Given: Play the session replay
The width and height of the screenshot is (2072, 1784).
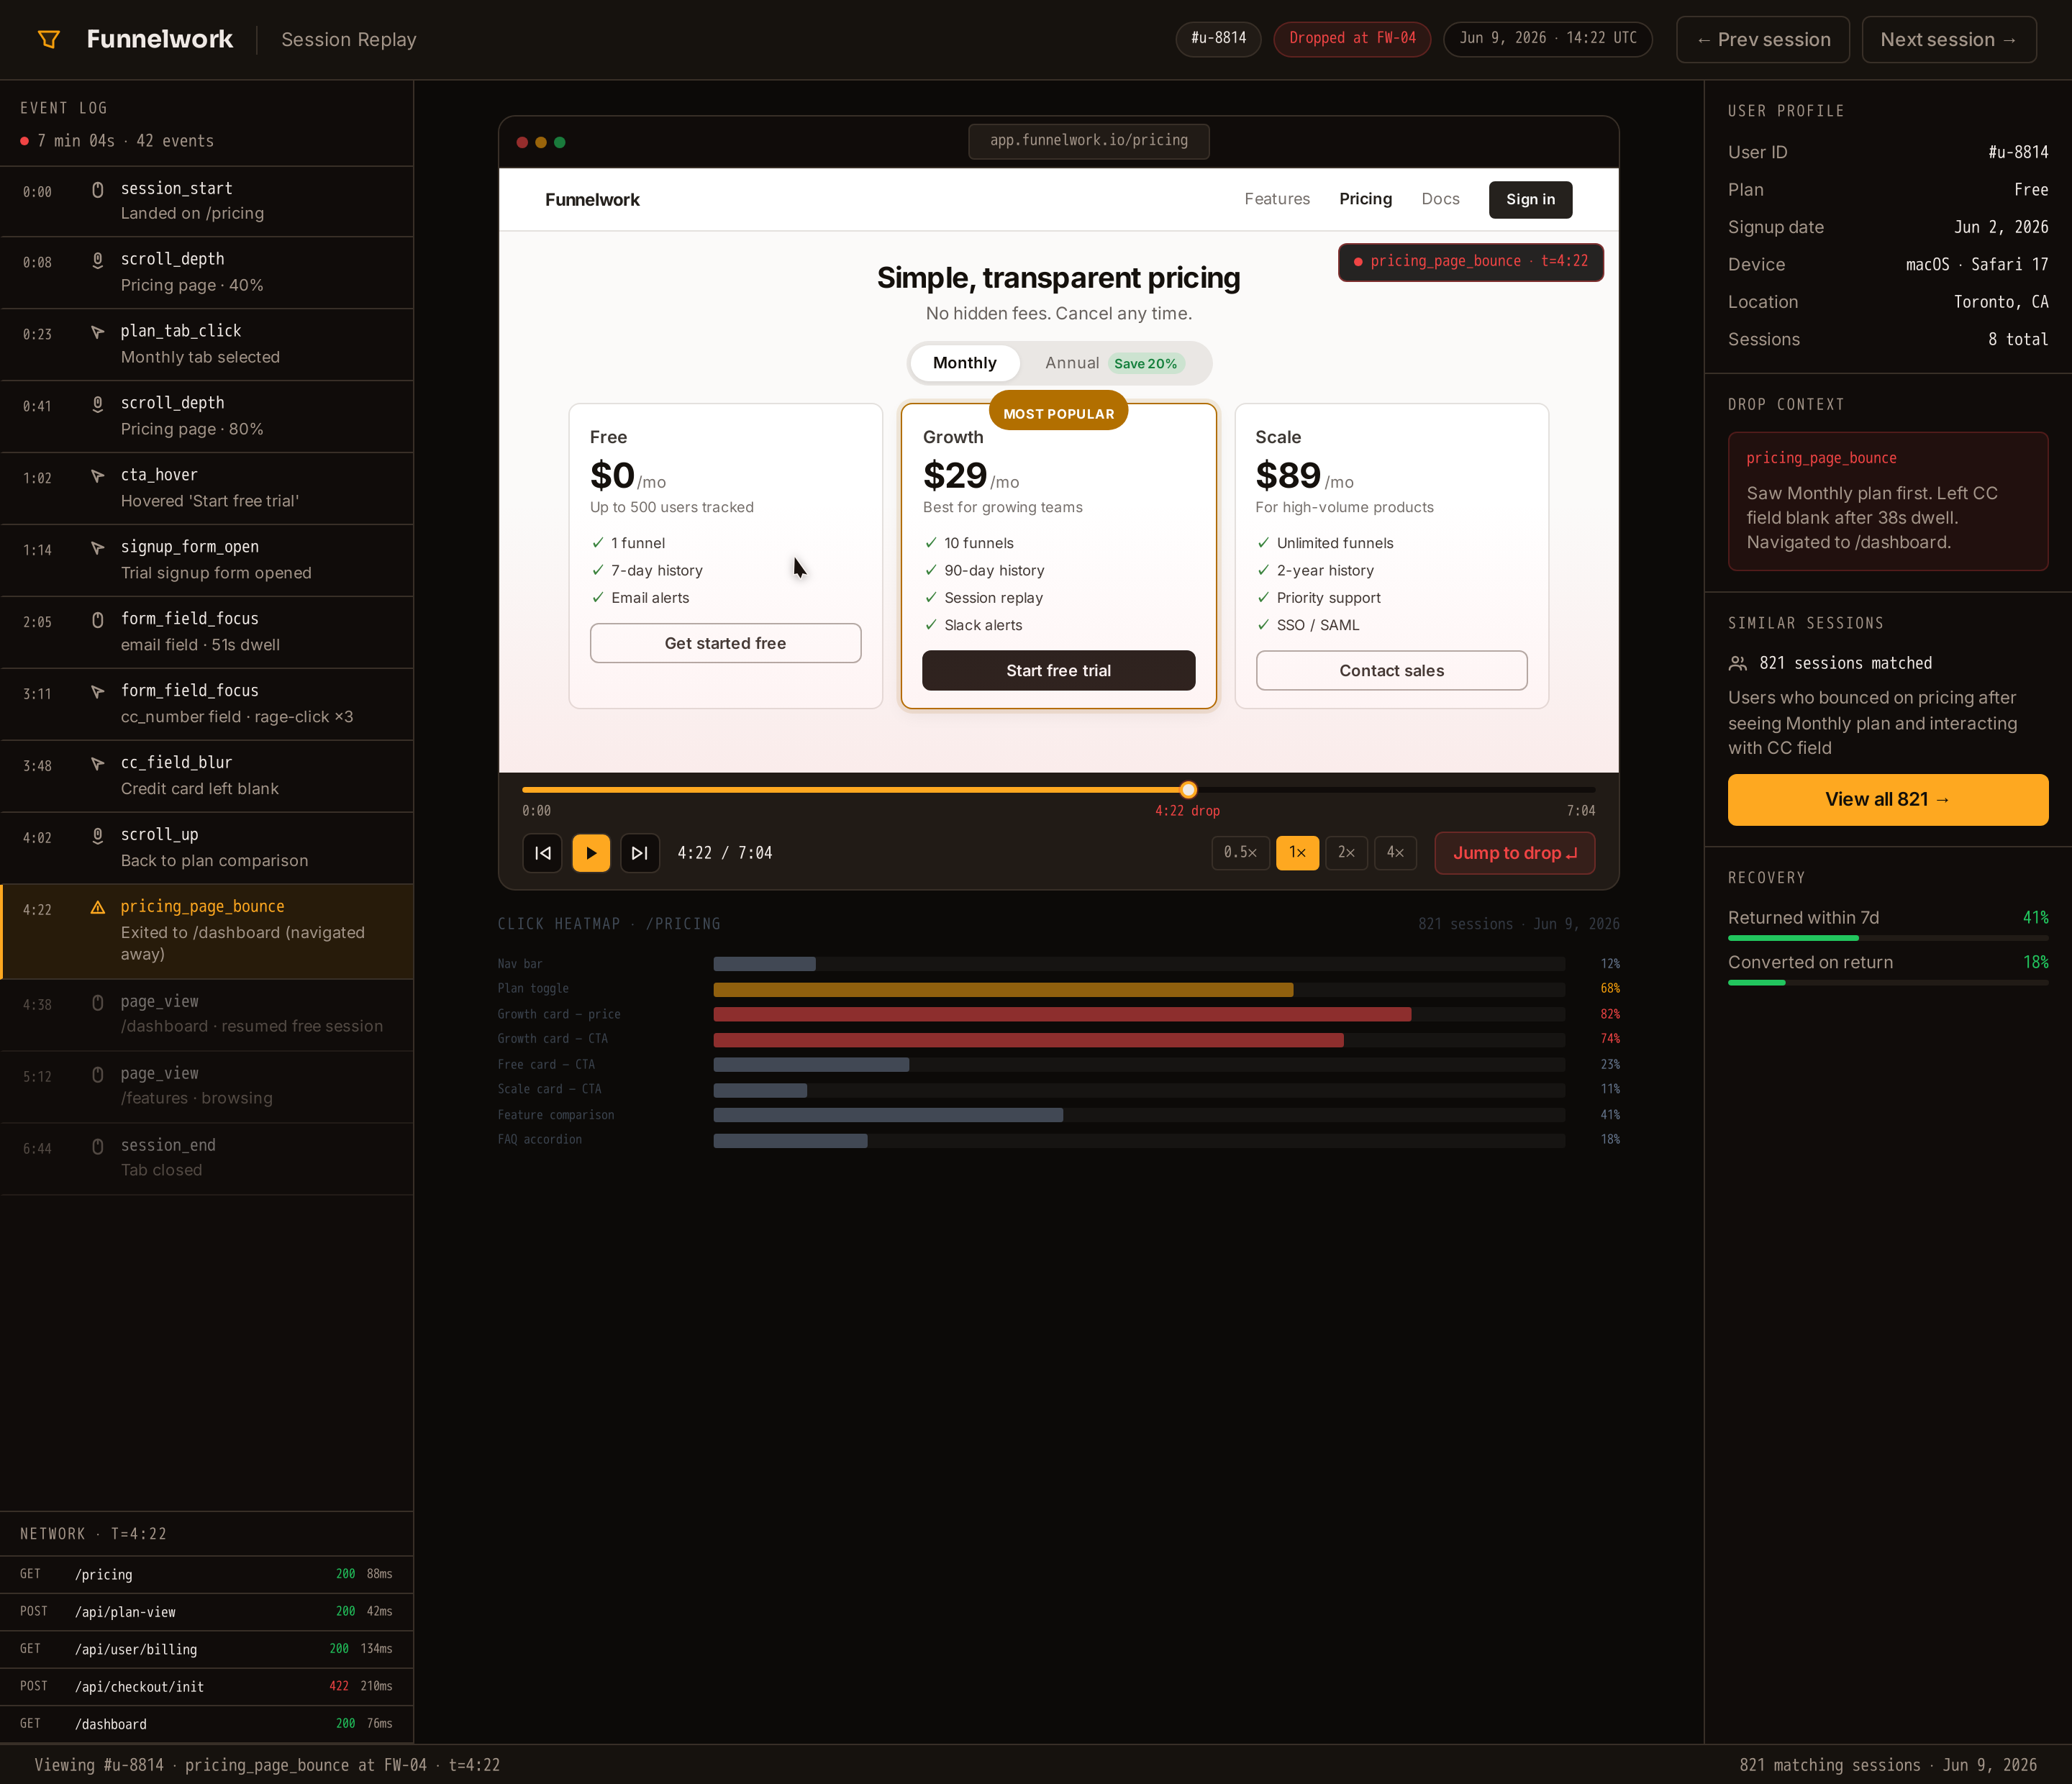Looking at the screenshot, I should point(591,853).
